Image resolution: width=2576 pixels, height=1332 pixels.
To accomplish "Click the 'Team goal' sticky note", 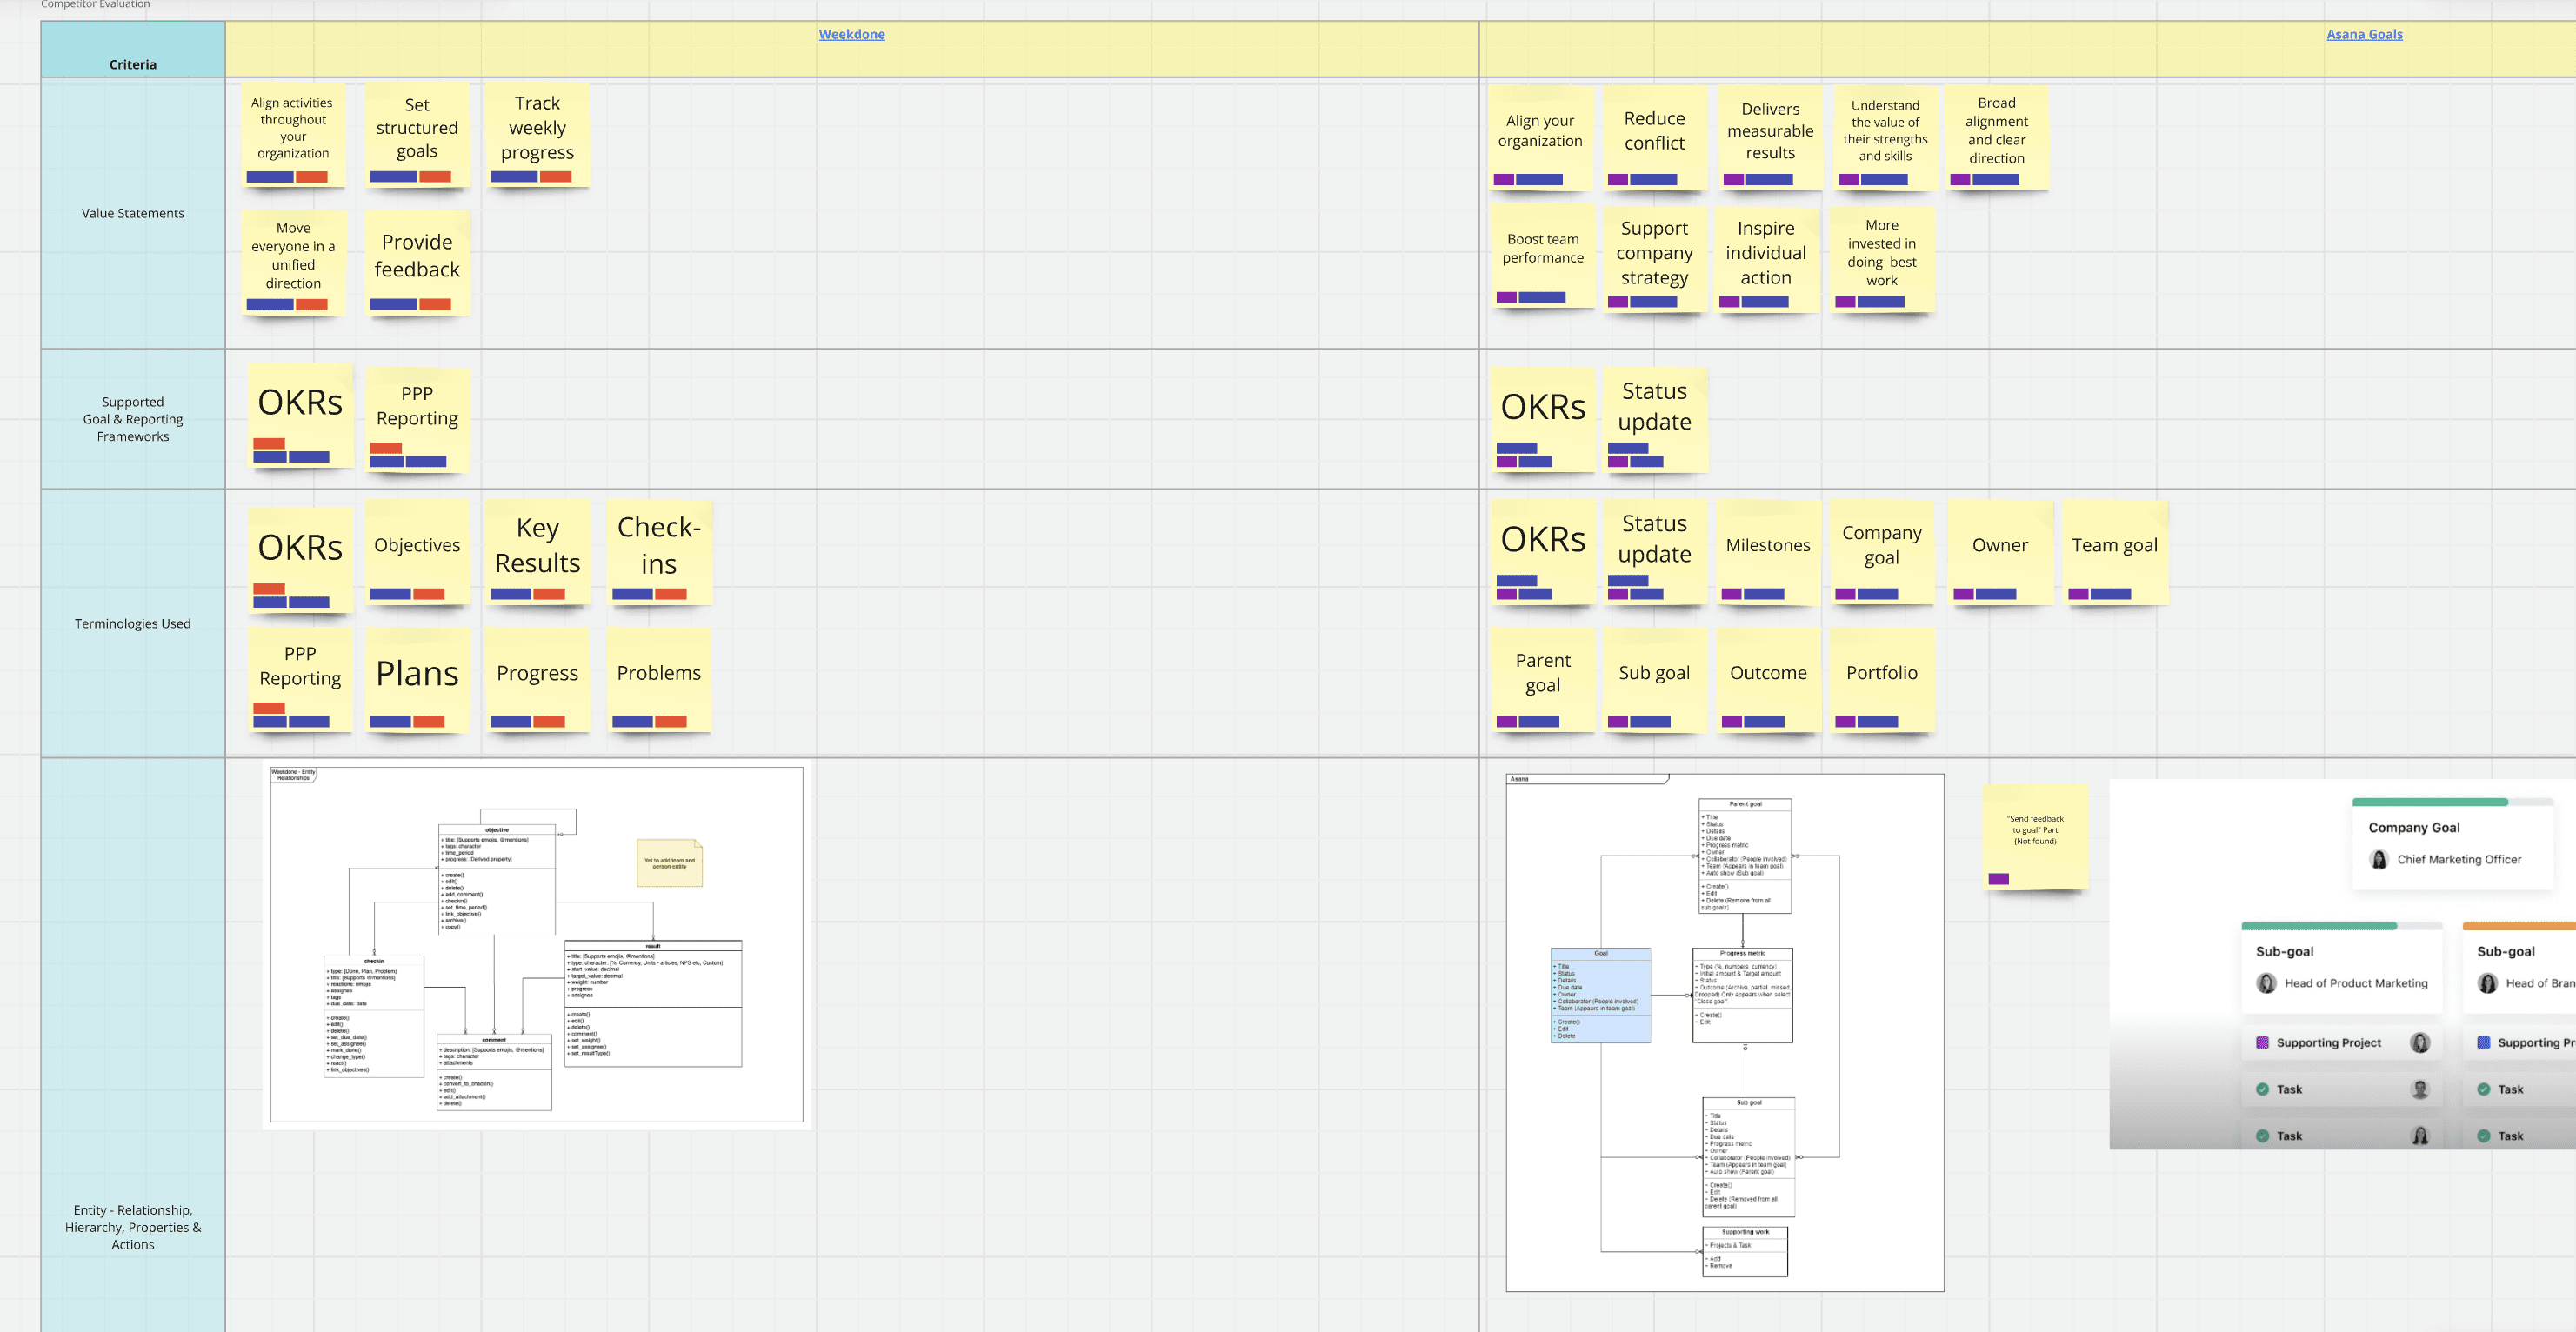I will click(2114, 552).
